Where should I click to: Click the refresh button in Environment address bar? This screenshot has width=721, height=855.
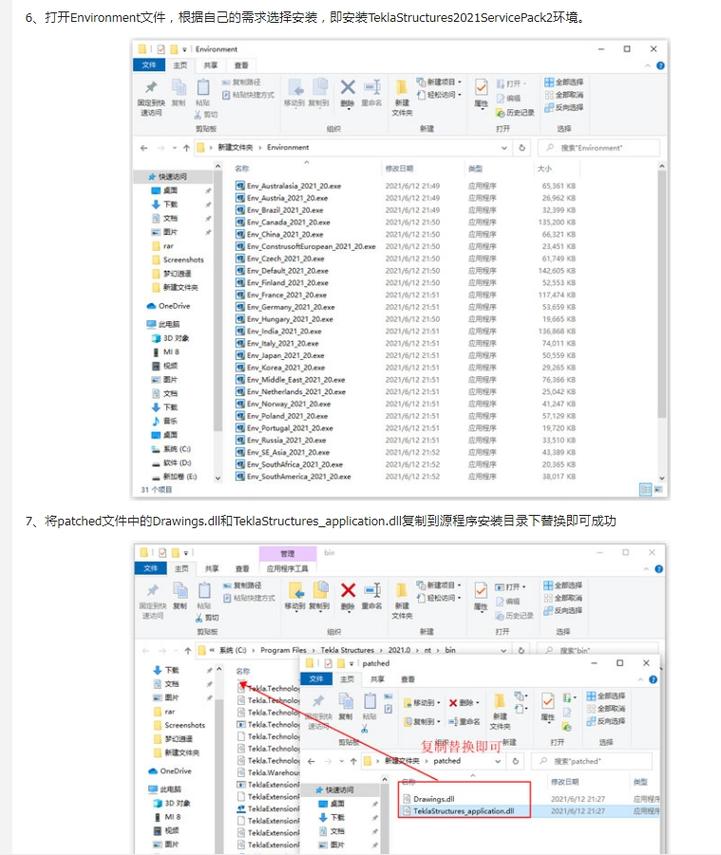click(521, 148)
